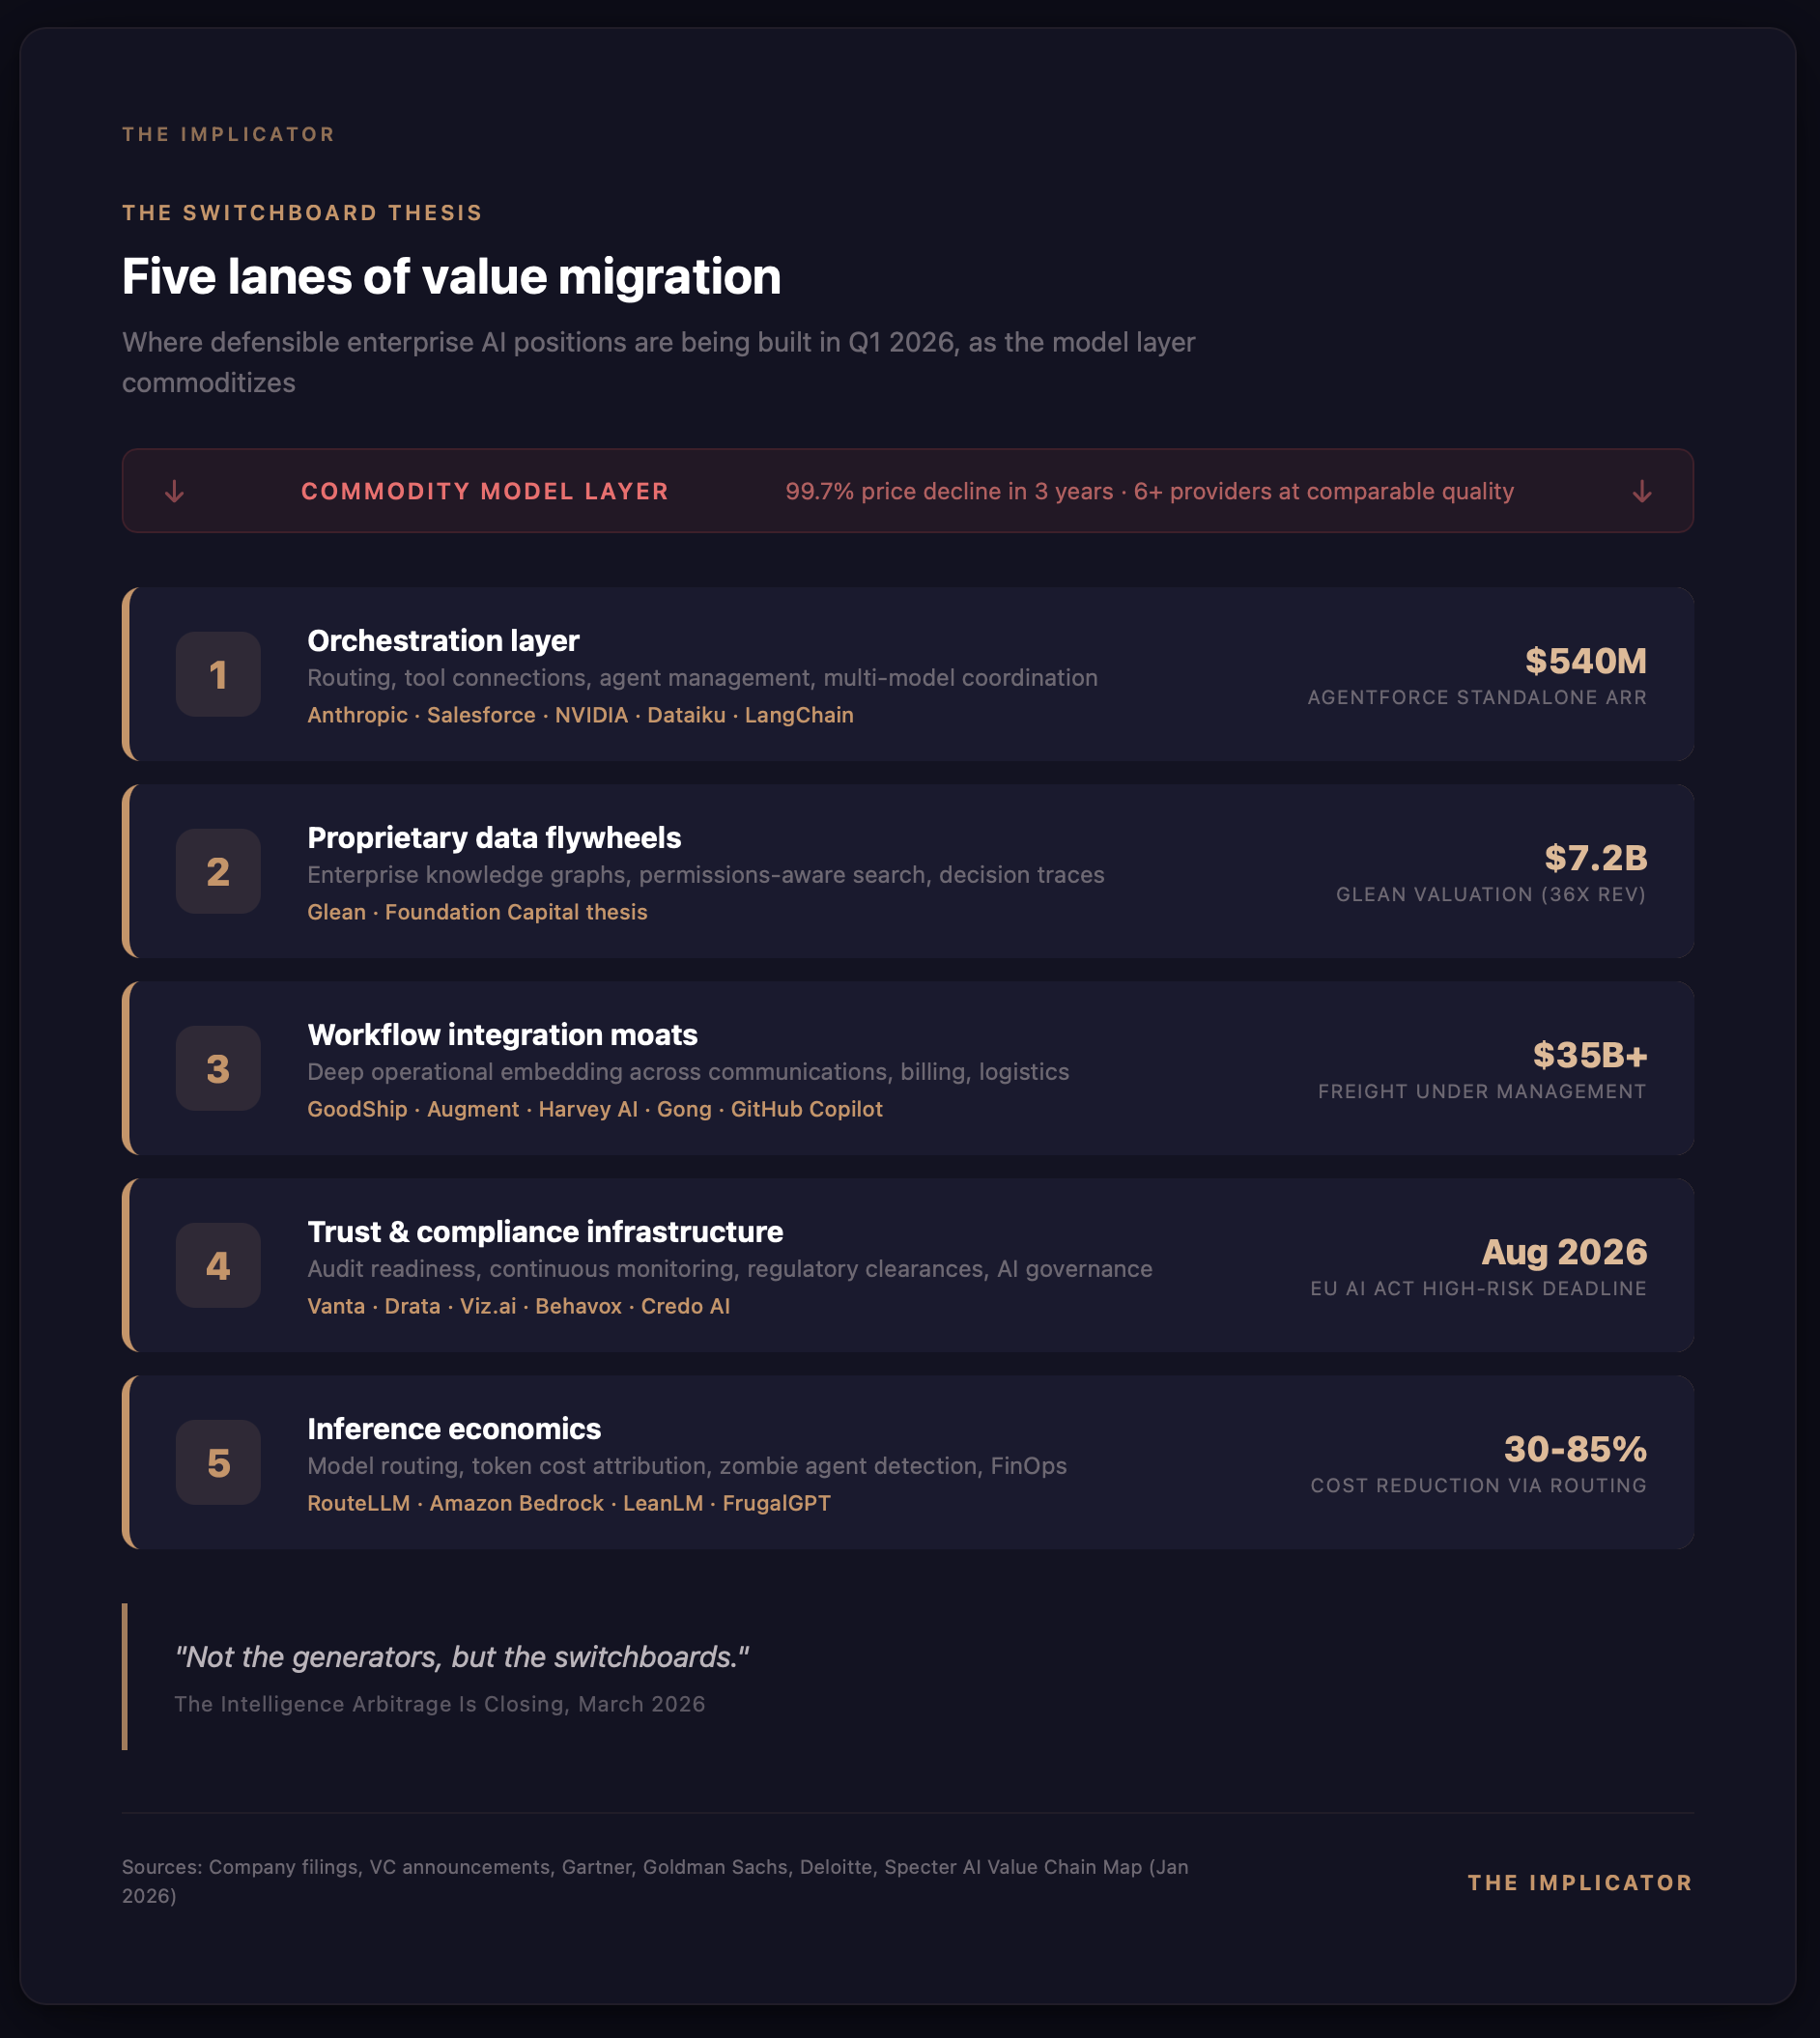The width and height of the screenshot is (1820, 2038).
Task: Click the number 1 badge for Orchestration layer
Action: tap(218, 675)
